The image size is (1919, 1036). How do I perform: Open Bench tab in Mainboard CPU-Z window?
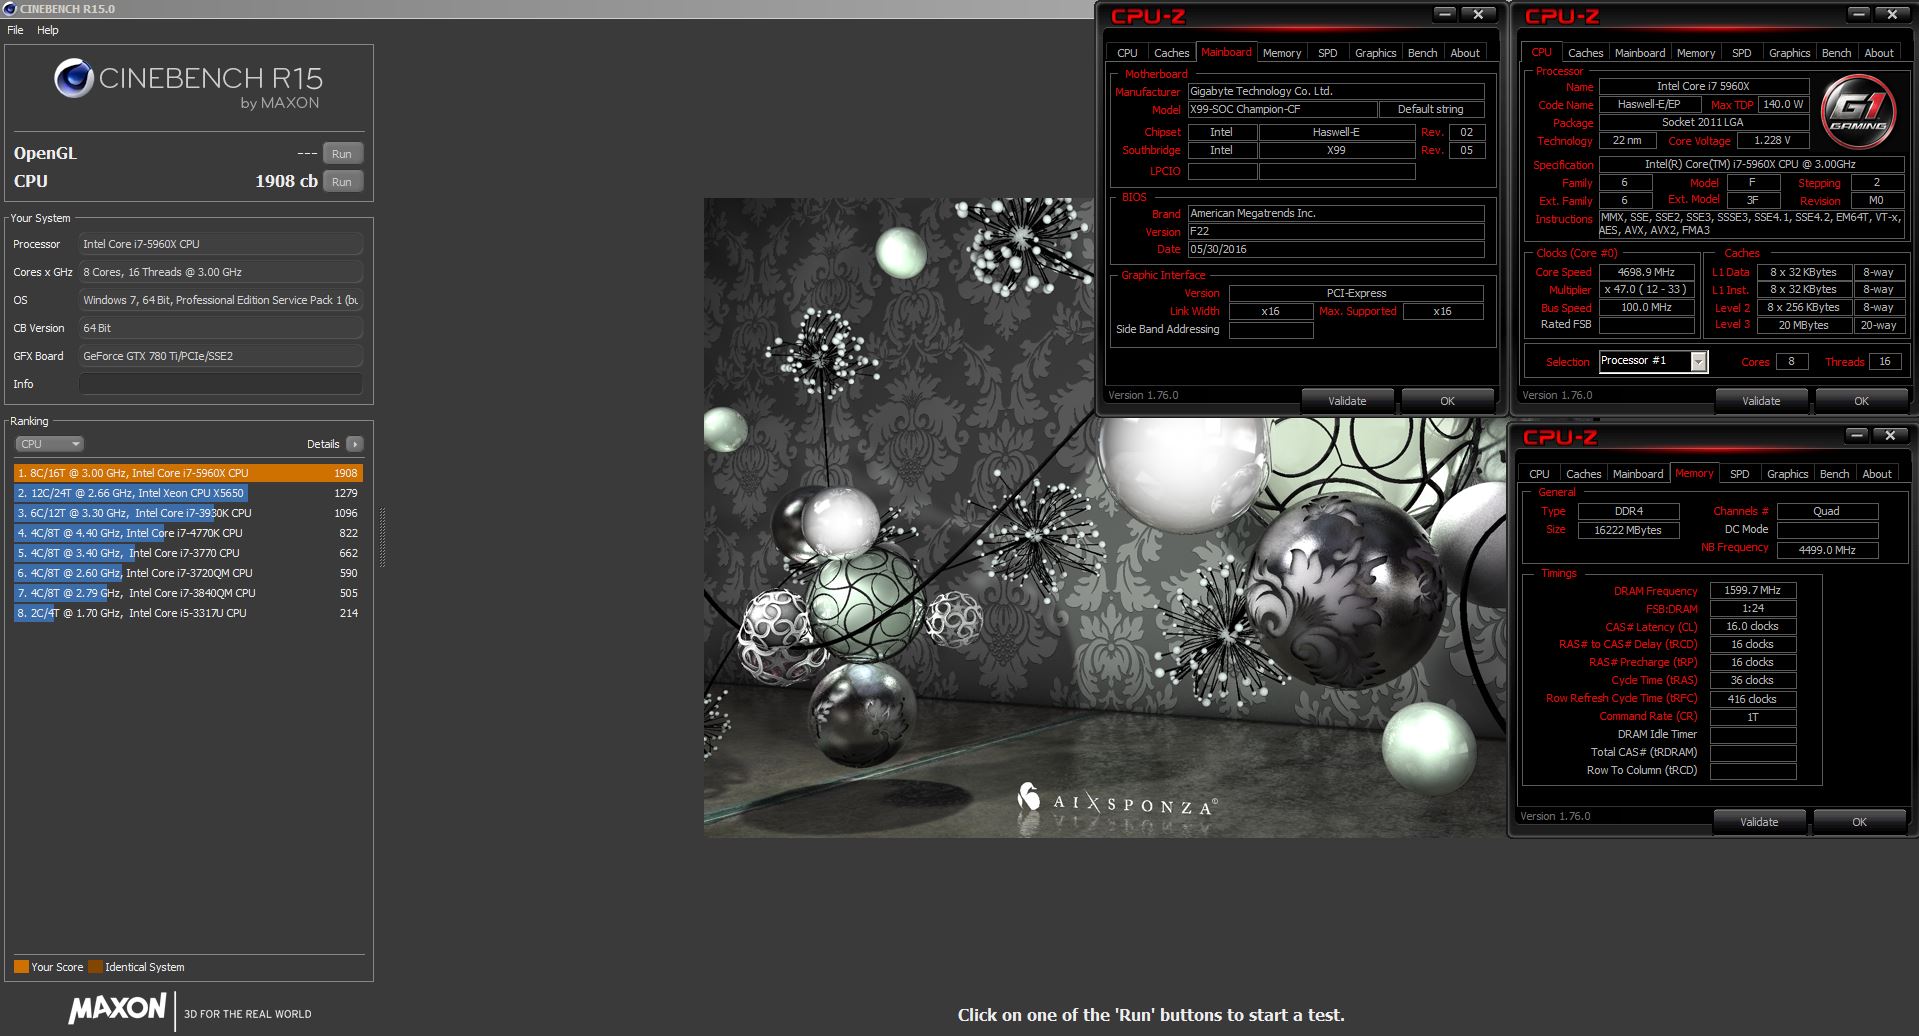[x=1422, y=53]
